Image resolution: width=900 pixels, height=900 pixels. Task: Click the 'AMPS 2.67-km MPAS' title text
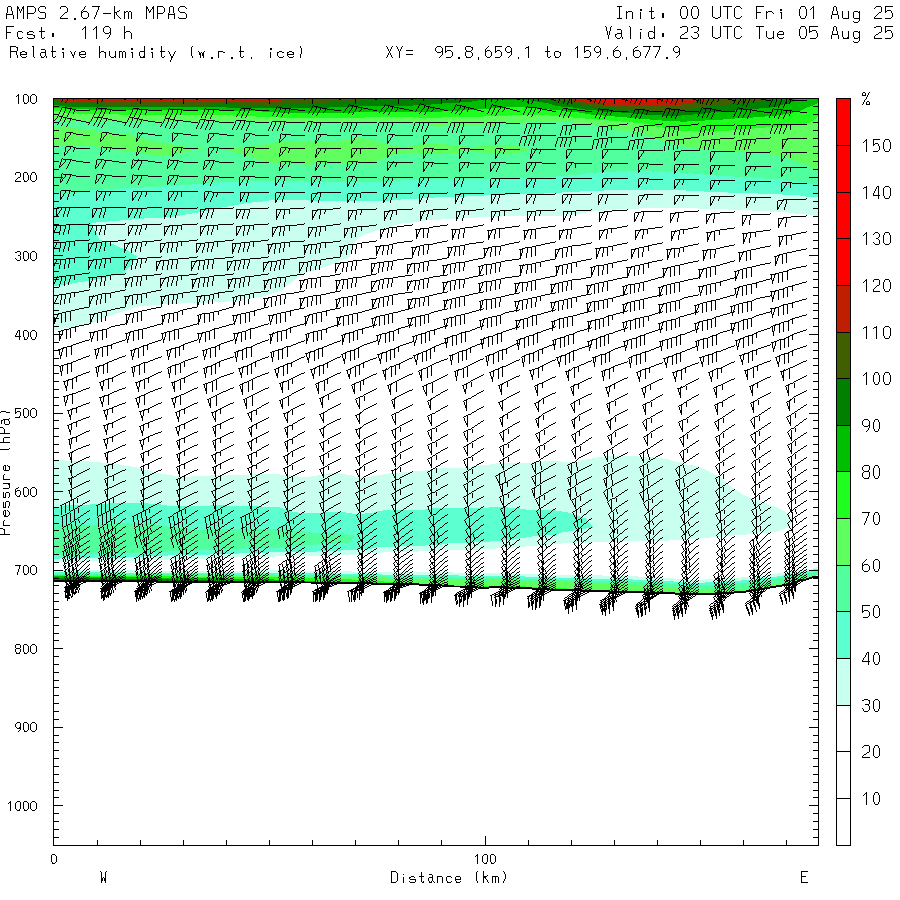(x=96, y=13)
